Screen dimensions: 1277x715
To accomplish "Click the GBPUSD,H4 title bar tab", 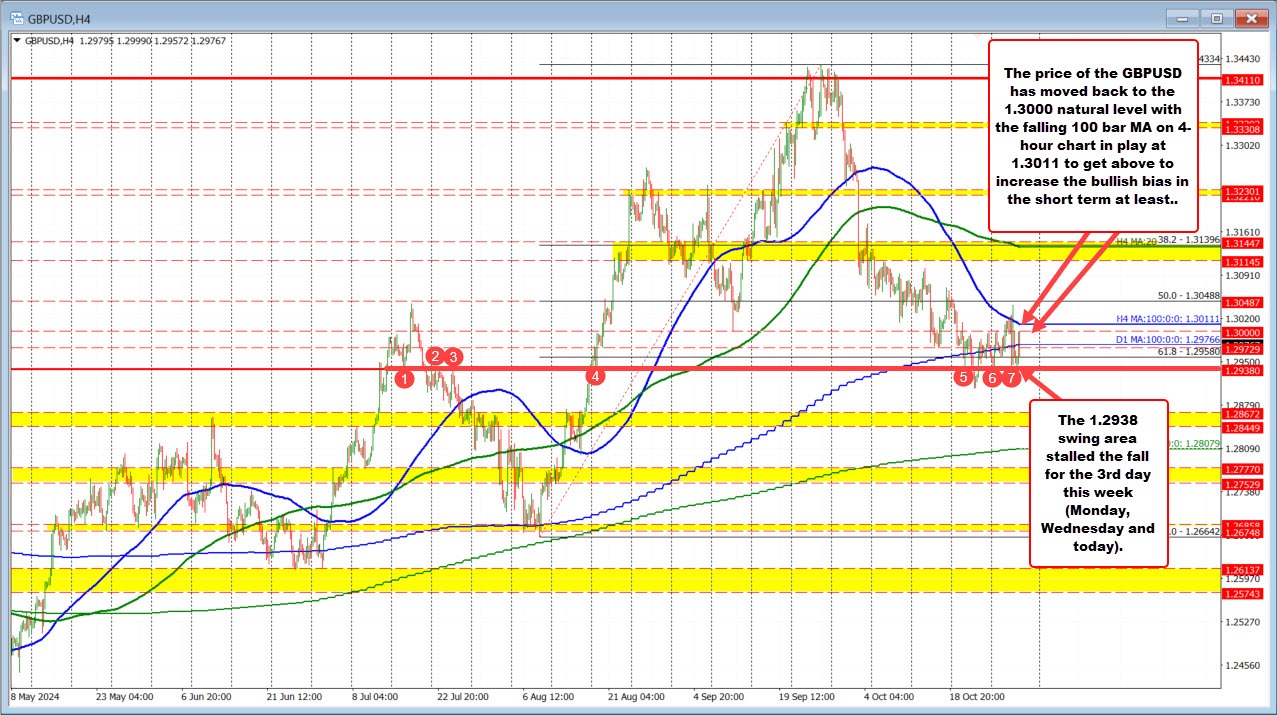I will click(60, 17).
